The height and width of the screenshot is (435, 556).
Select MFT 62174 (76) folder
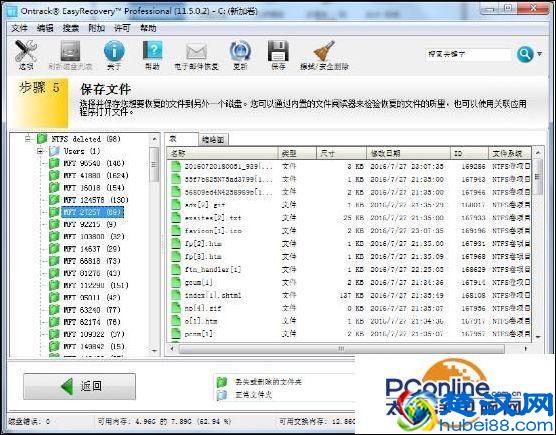pos(92,322)
